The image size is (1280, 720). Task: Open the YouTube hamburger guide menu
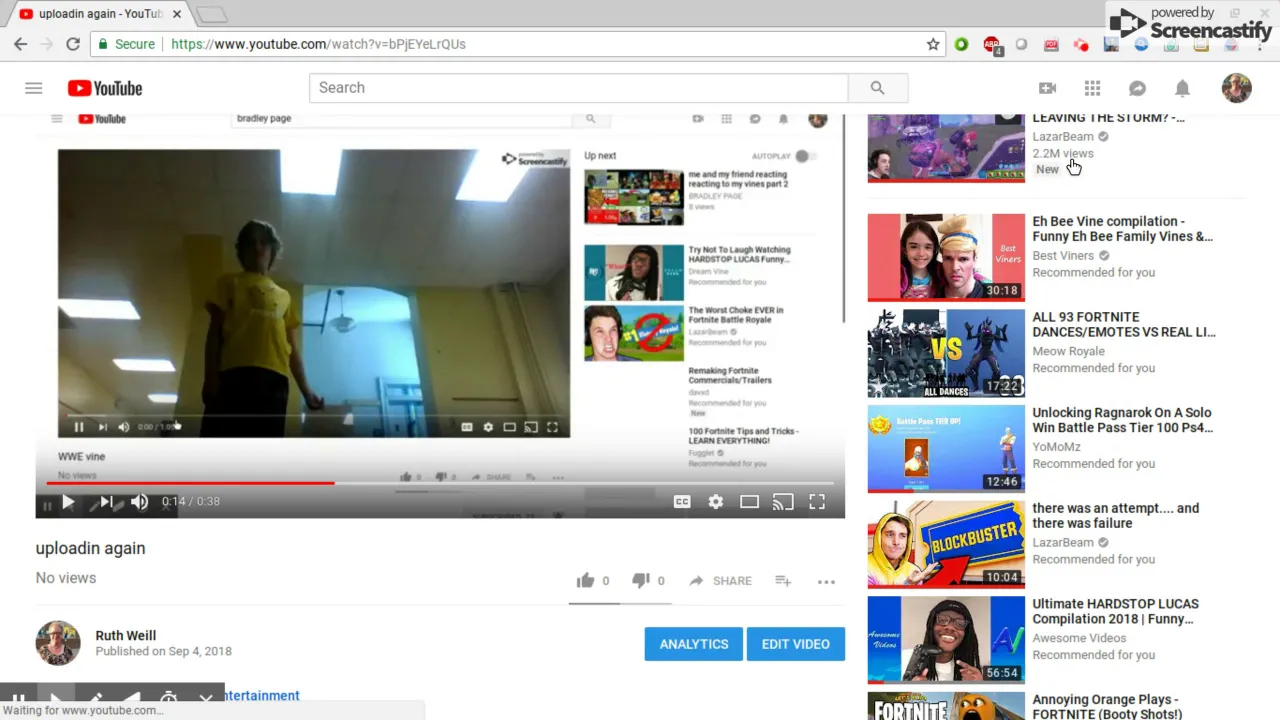point(33,88)
